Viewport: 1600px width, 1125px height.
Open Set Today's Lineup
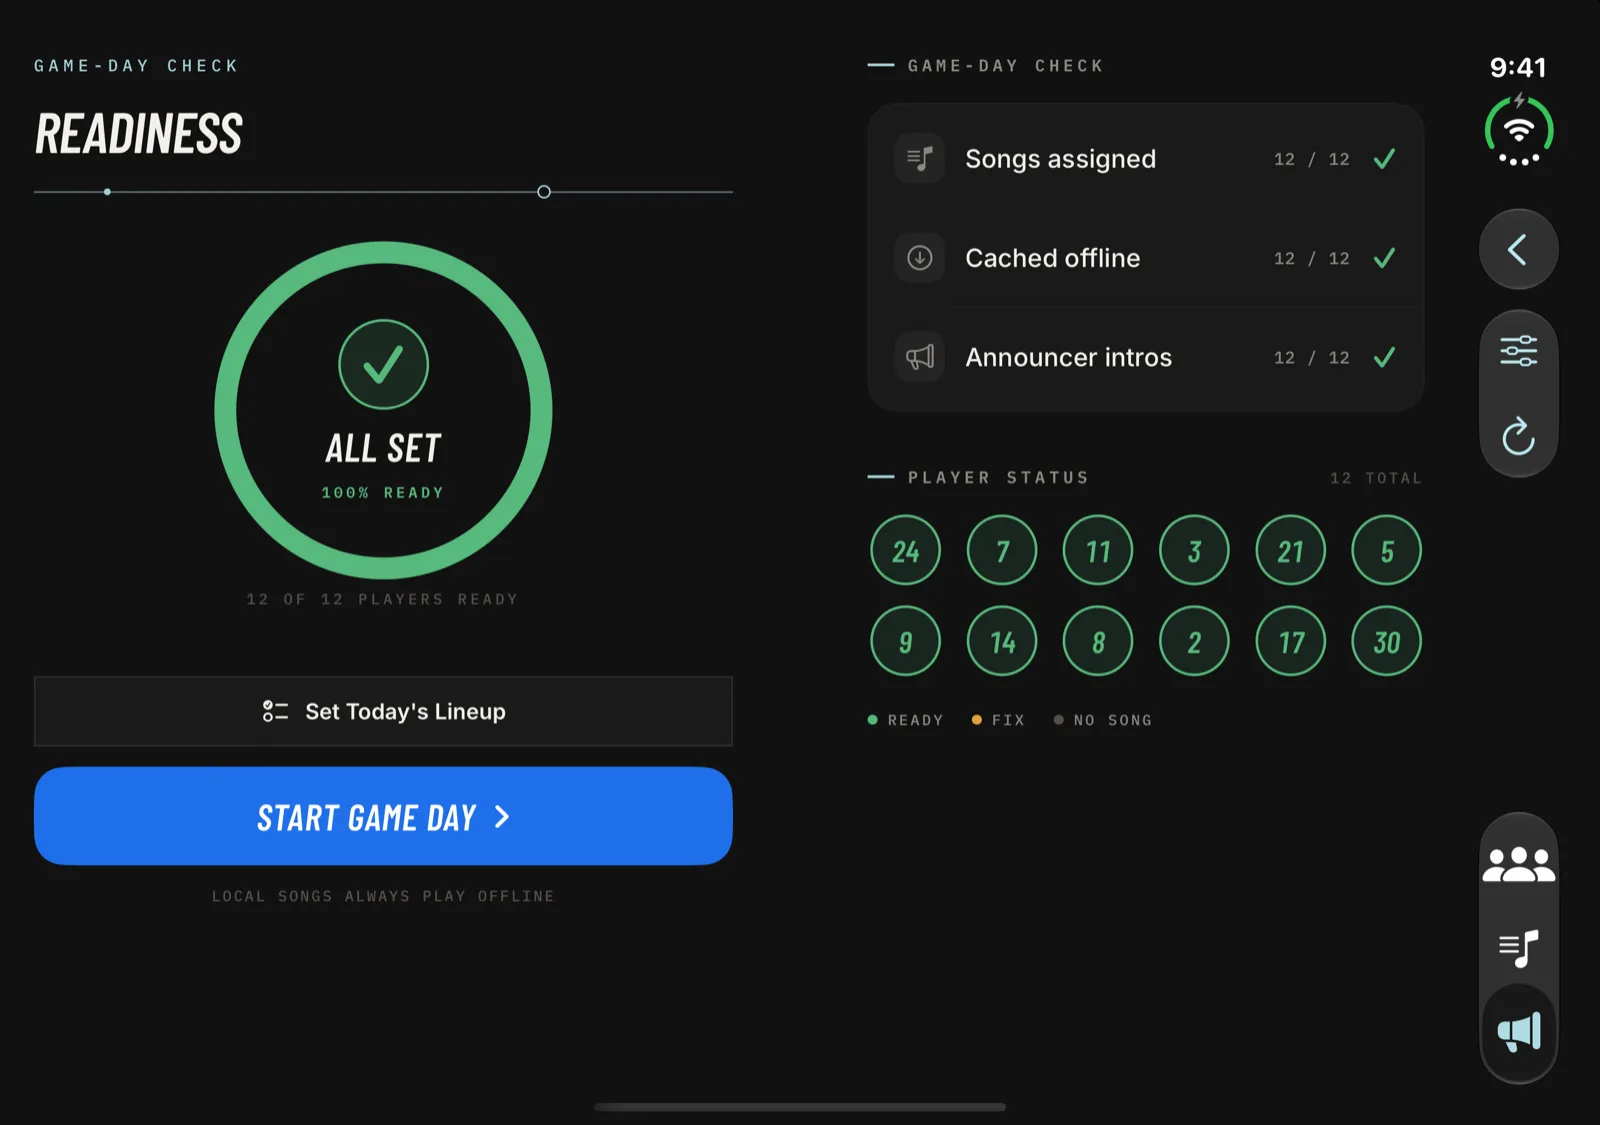pyautogui.click(x=383, y=711)
